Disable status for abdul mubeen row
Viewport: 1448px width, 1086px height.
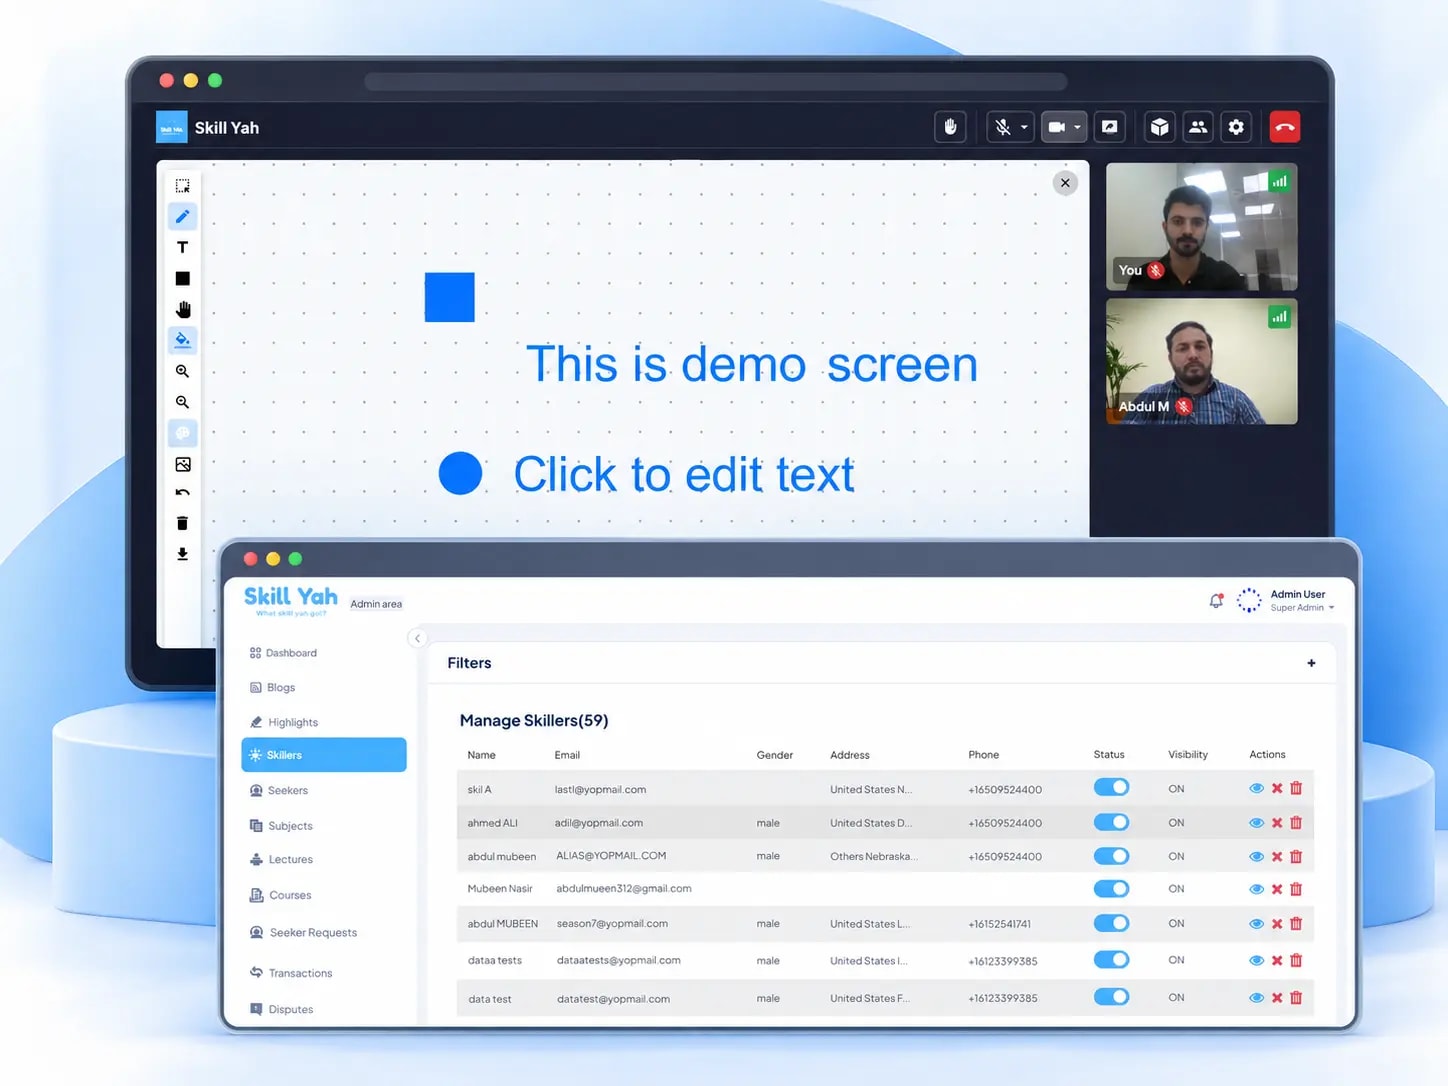click(x=1111, y=856)
